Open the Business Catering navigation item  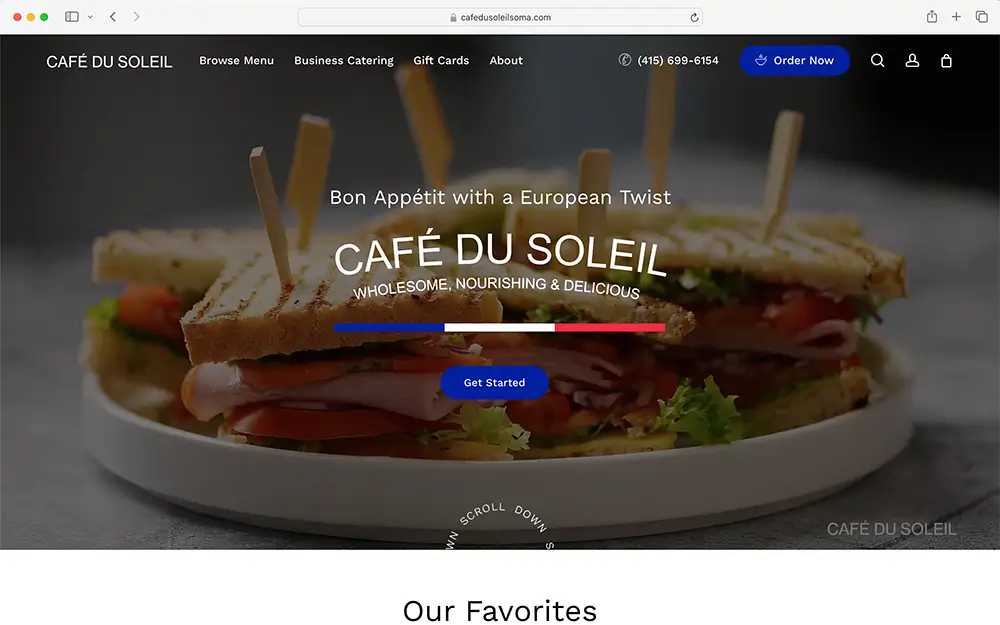click(x=344, y=61)
